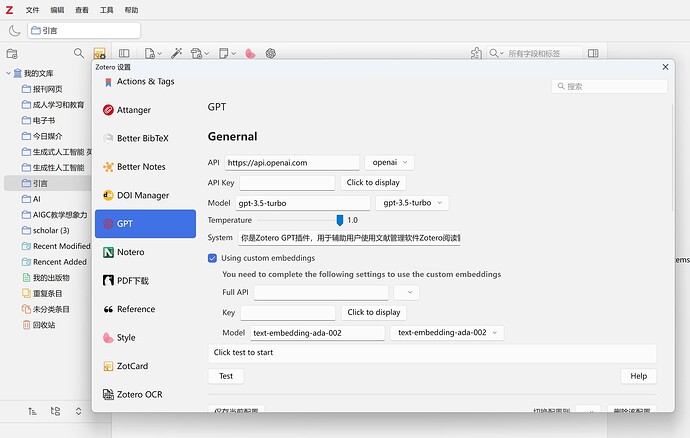Open Better Notes settings pane
The height and width of the screenshot is (438, 690).
(x=145, y=167)
